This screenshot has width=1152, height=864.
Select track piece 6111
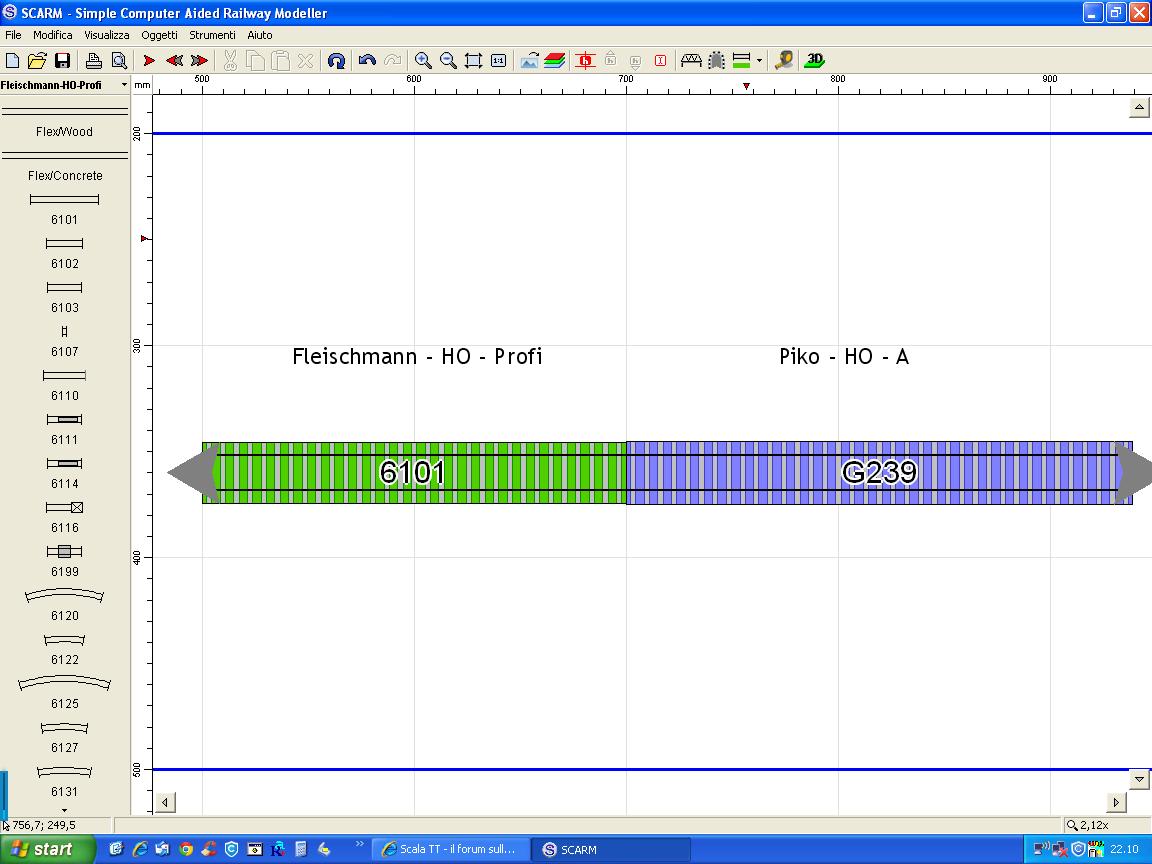point(65,430)
